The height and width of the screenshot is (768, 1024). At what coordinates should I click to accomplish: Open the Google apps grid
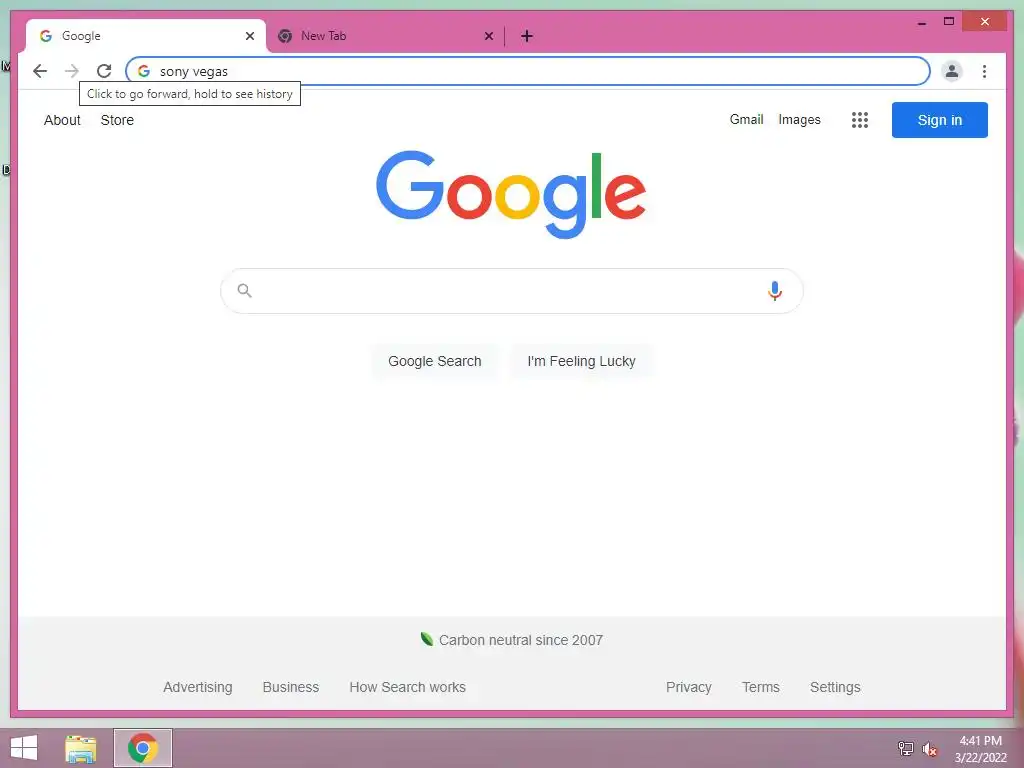859,120
